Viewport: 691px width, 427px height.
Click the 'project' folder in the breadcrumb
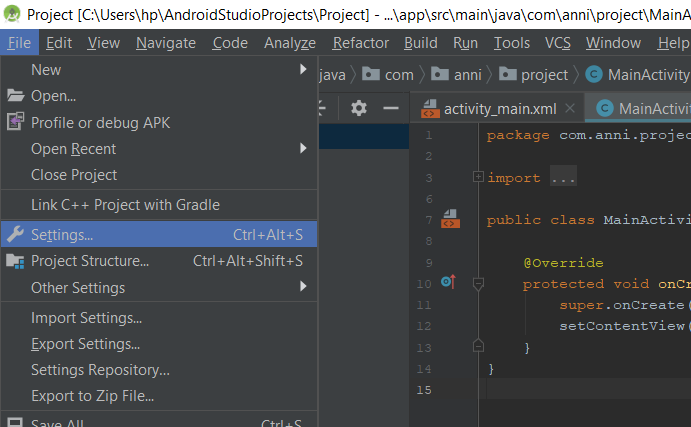click(x=543, y=75)
